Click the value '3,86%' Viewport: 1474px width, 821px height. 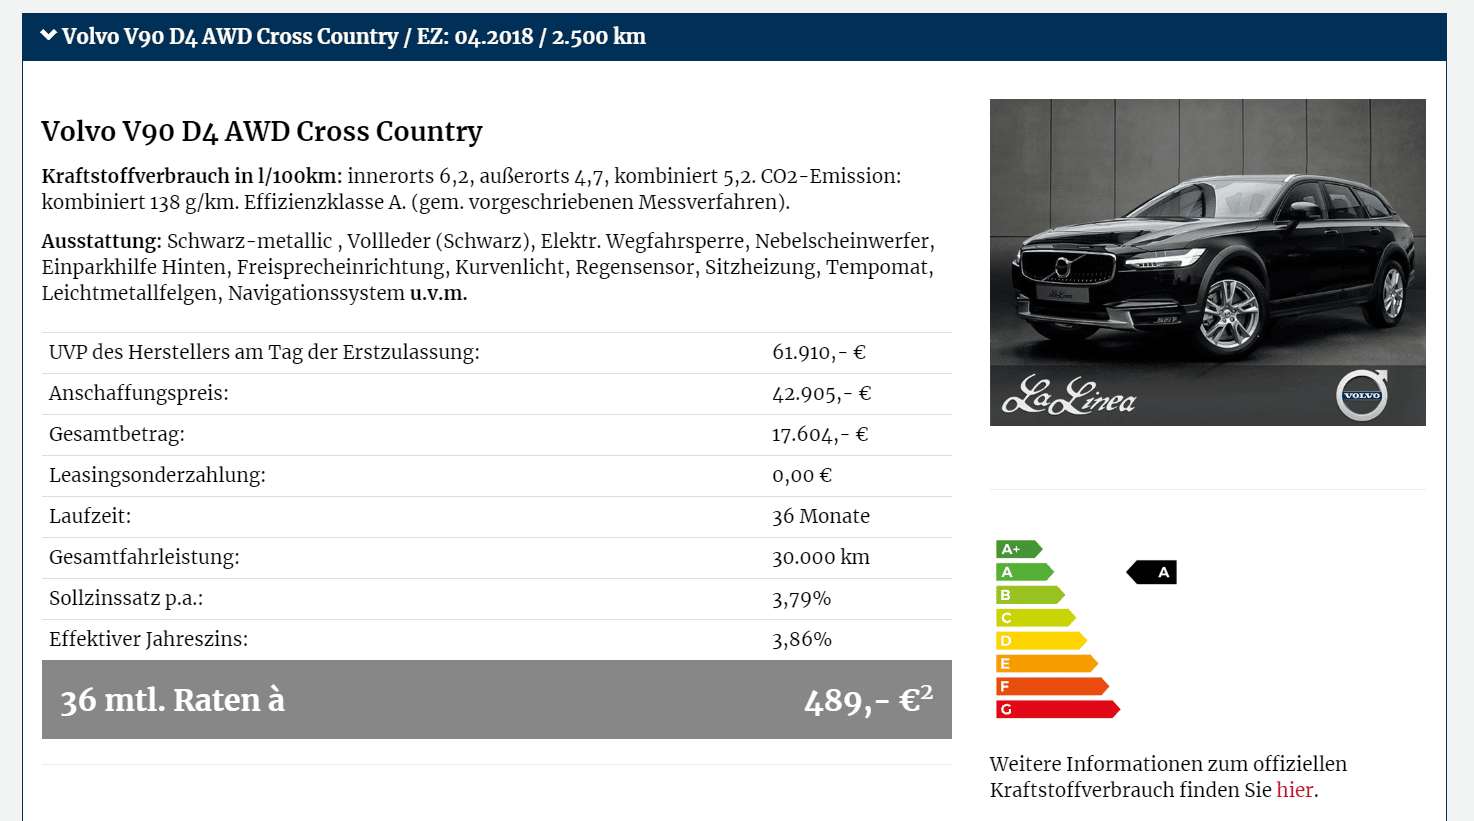(802, 640)
